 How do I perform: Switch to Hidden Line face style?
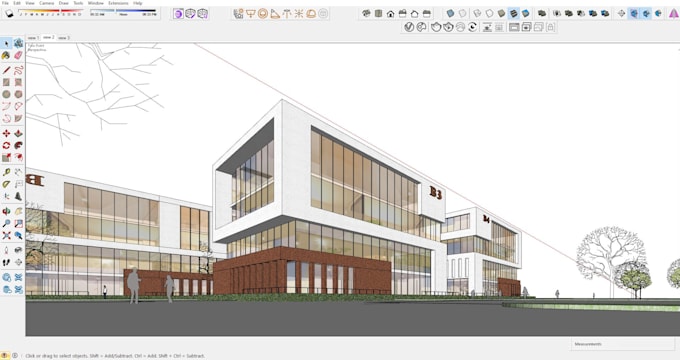click(x=489, y=13)
